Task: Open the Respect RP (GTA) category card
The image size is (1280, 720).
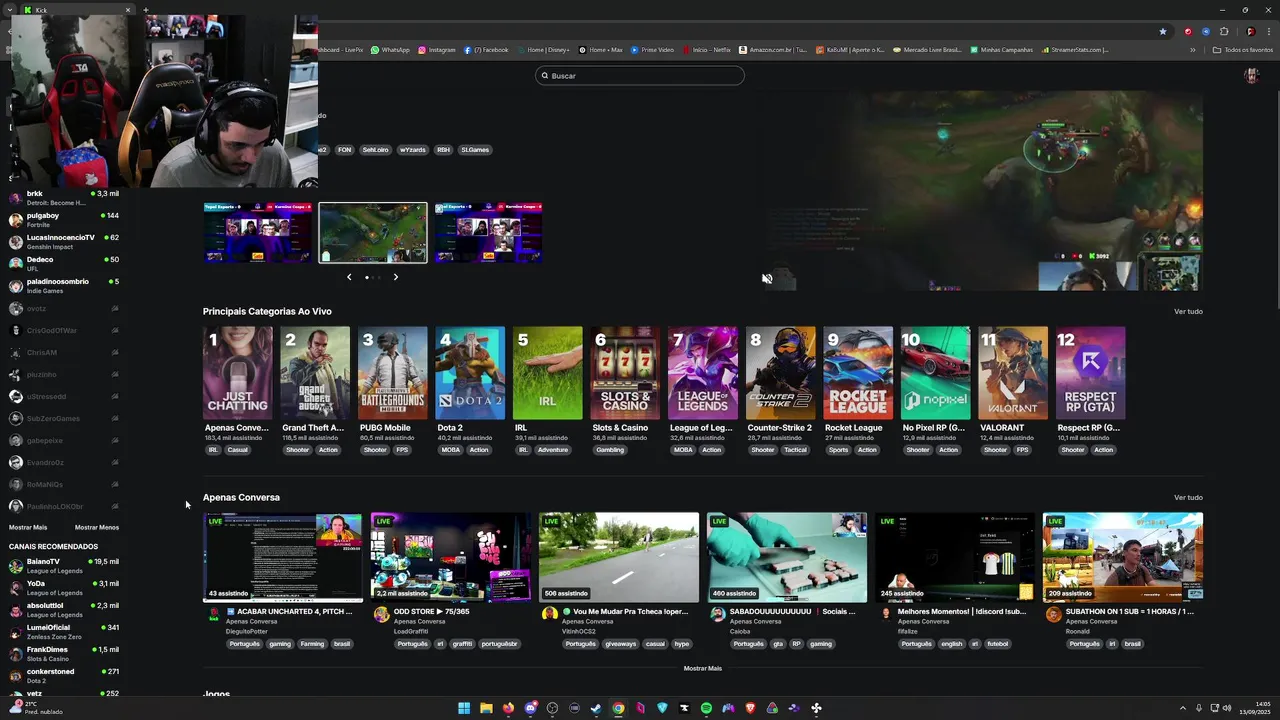Action: (1090, 373)
